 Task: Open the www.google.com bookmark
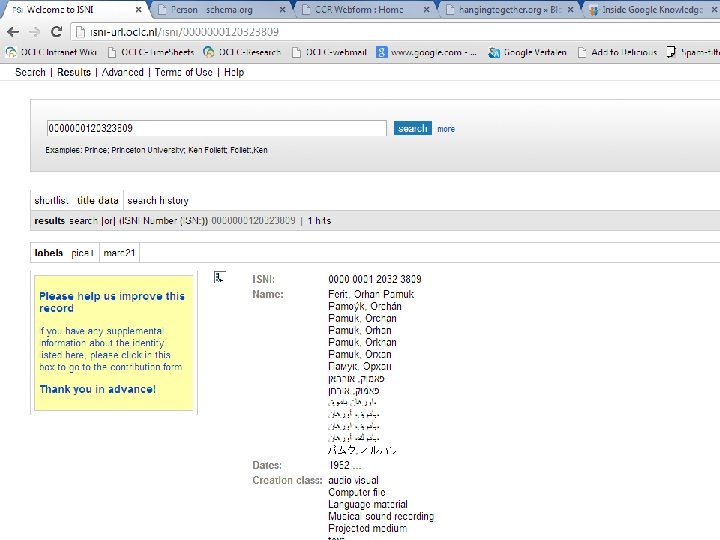pyautogui.click(x=427, y=52)
